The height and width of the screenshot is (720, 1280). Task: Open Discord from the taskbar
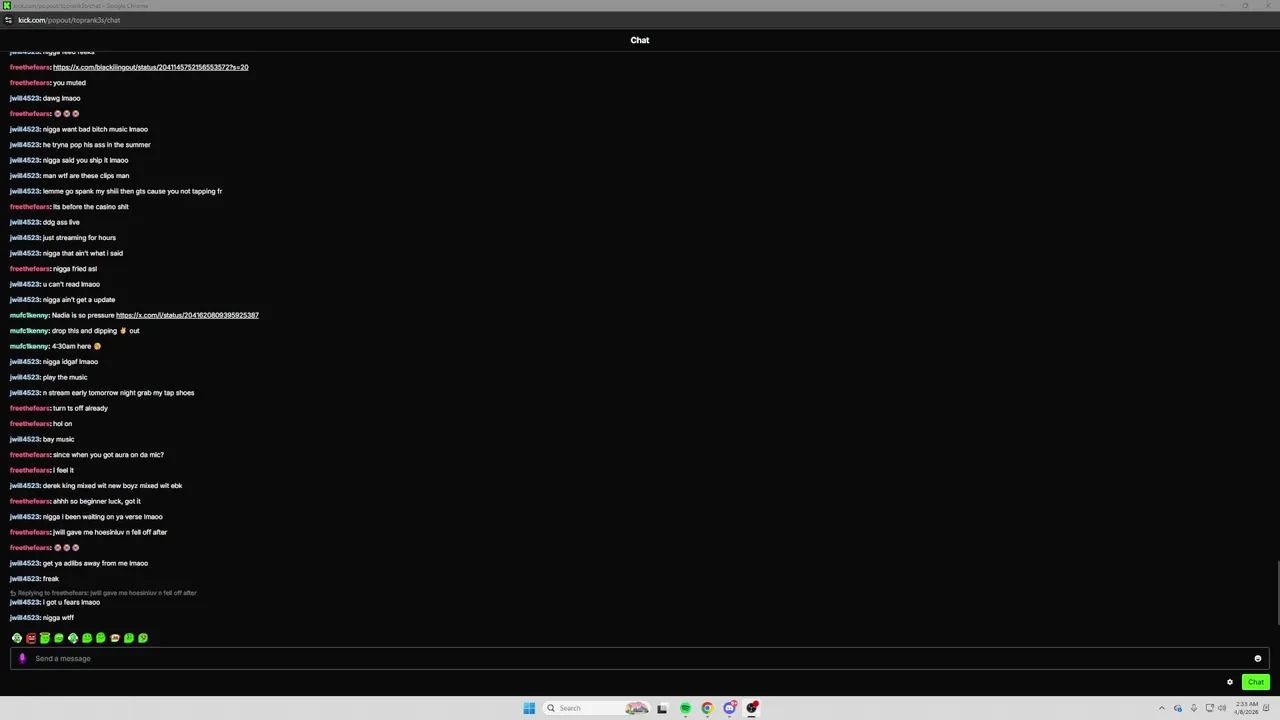(730, 708)
